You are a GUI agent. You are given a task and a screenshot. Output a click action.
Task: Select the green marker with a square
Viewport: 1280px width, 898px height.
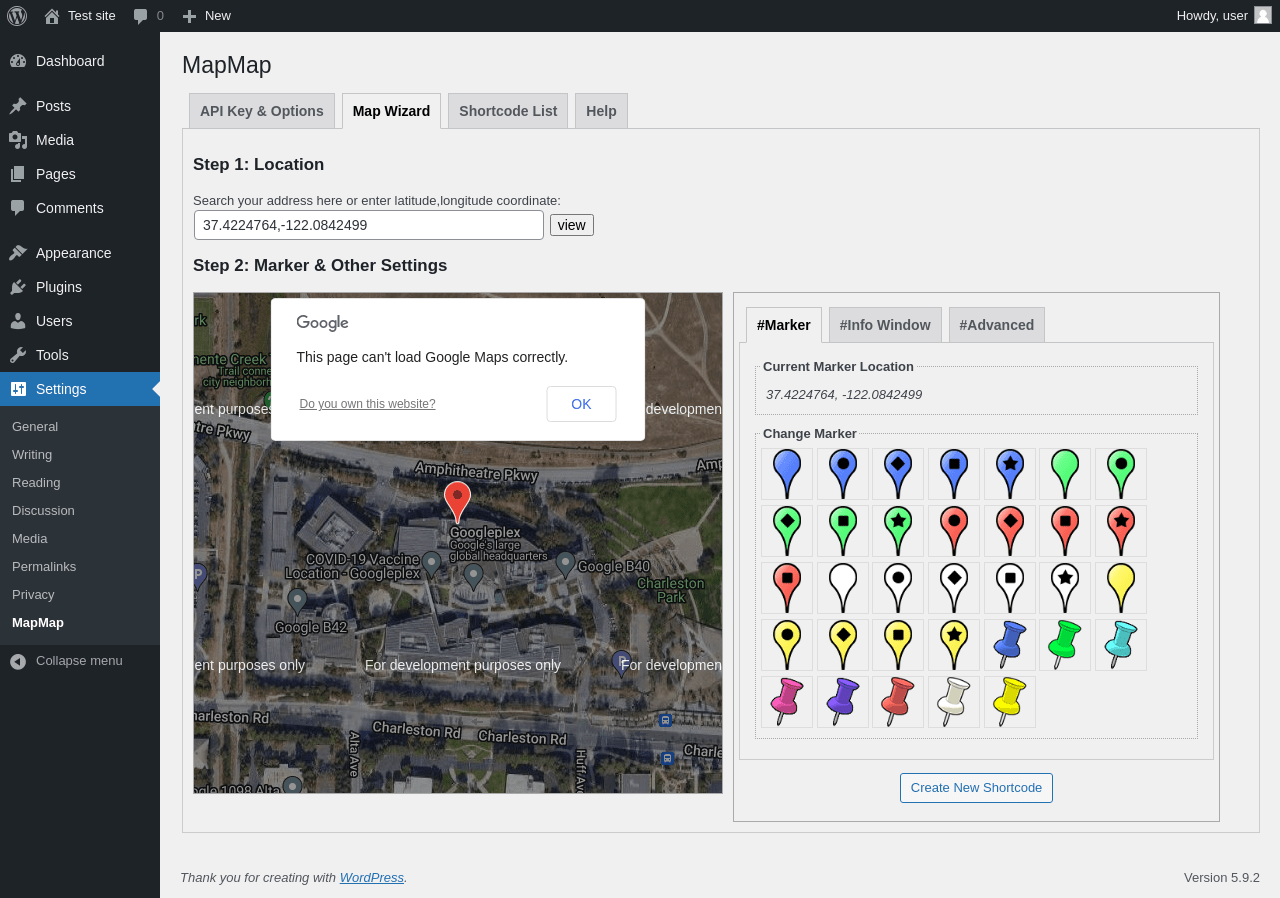[x=843, y=531]
